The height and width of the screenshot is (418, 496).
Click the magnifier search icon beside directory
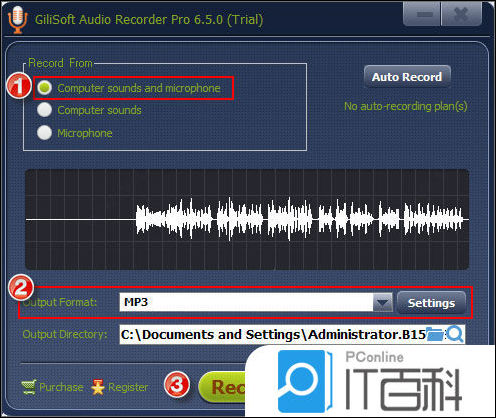[x=455, y=334]
